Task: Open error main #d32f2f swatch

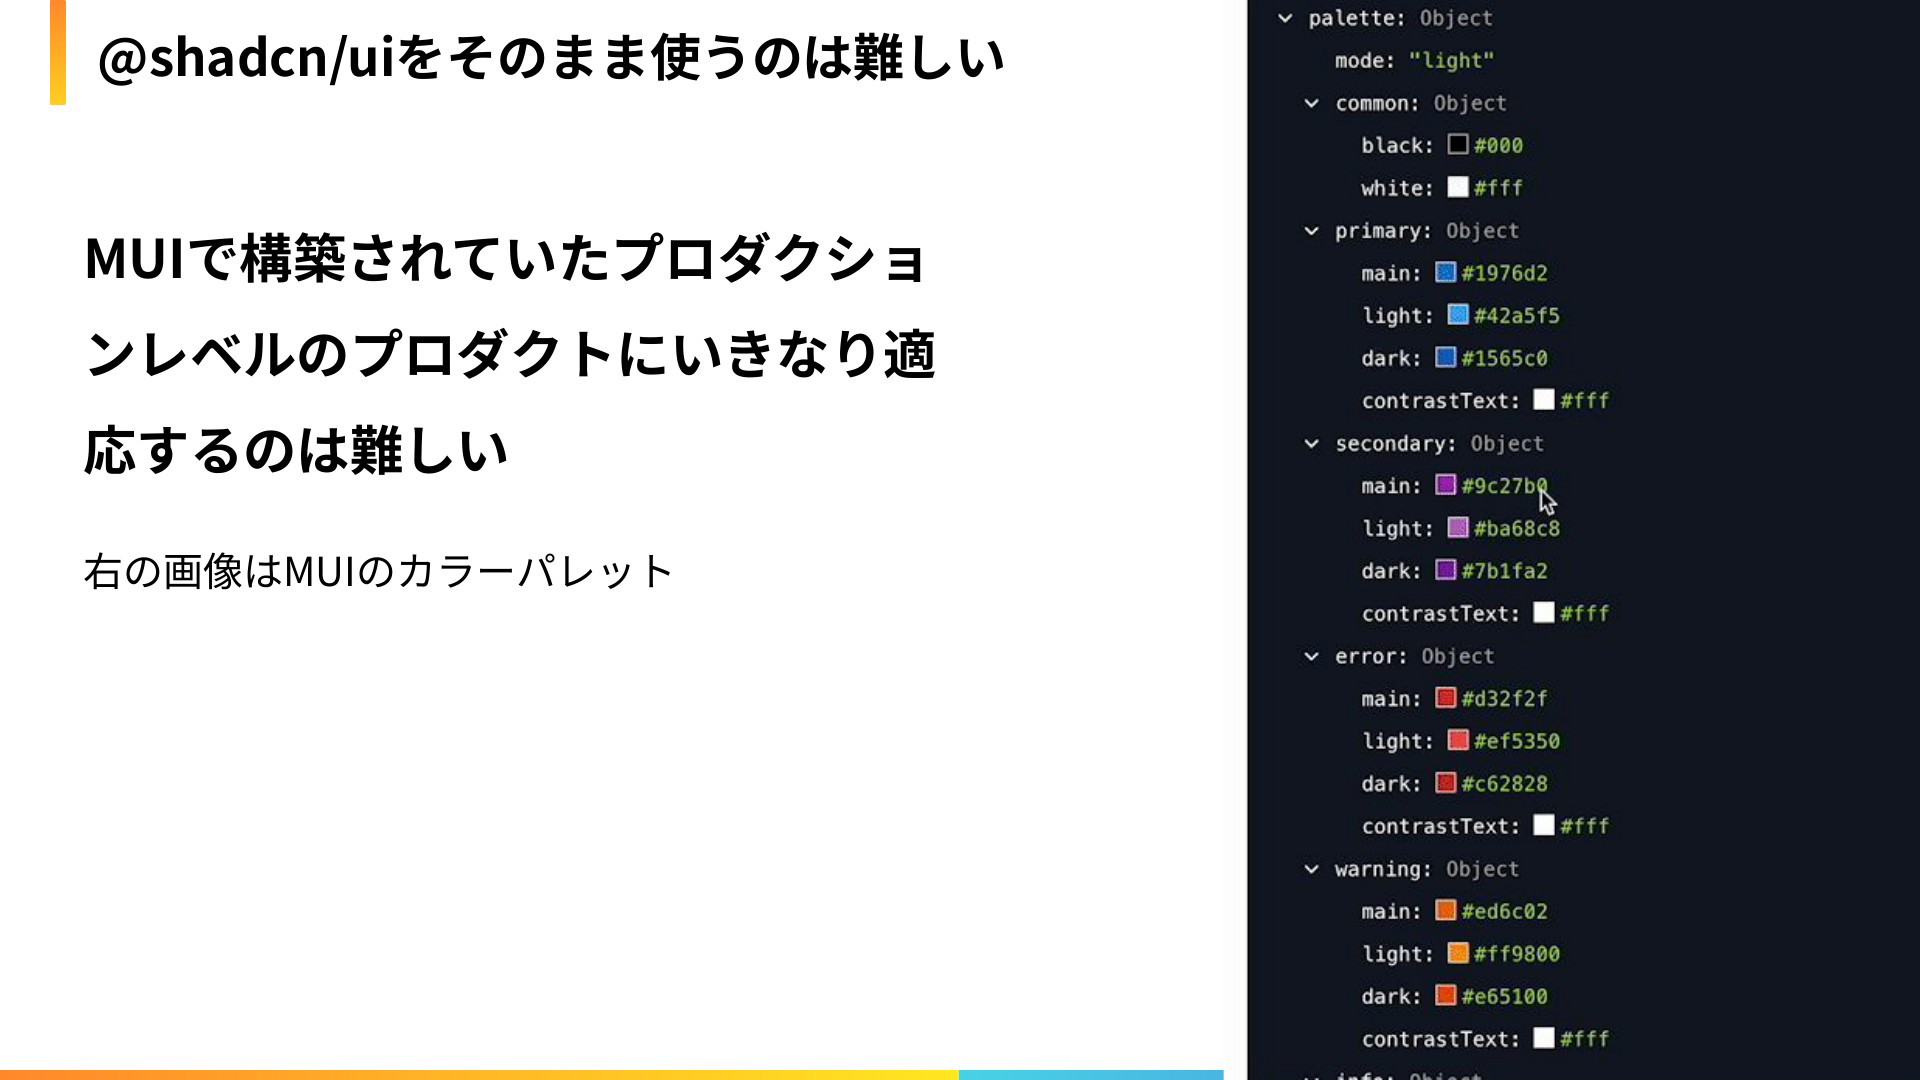Action: pyautogui.click(x=1446, y=698)
